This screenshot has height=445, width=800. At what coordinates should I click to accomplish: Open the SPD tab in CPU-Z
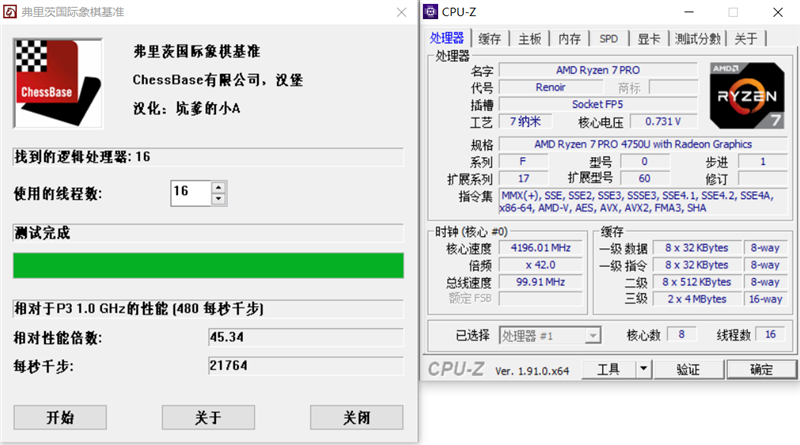609,39
